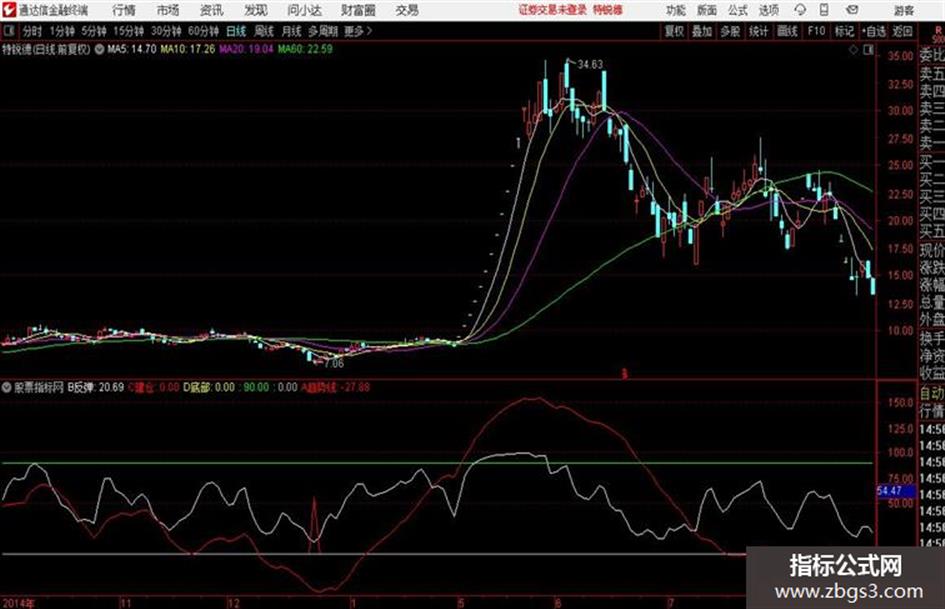945x609 pixels.
Task: Click 证券交易未登录 login link
Action: [553, 10]
